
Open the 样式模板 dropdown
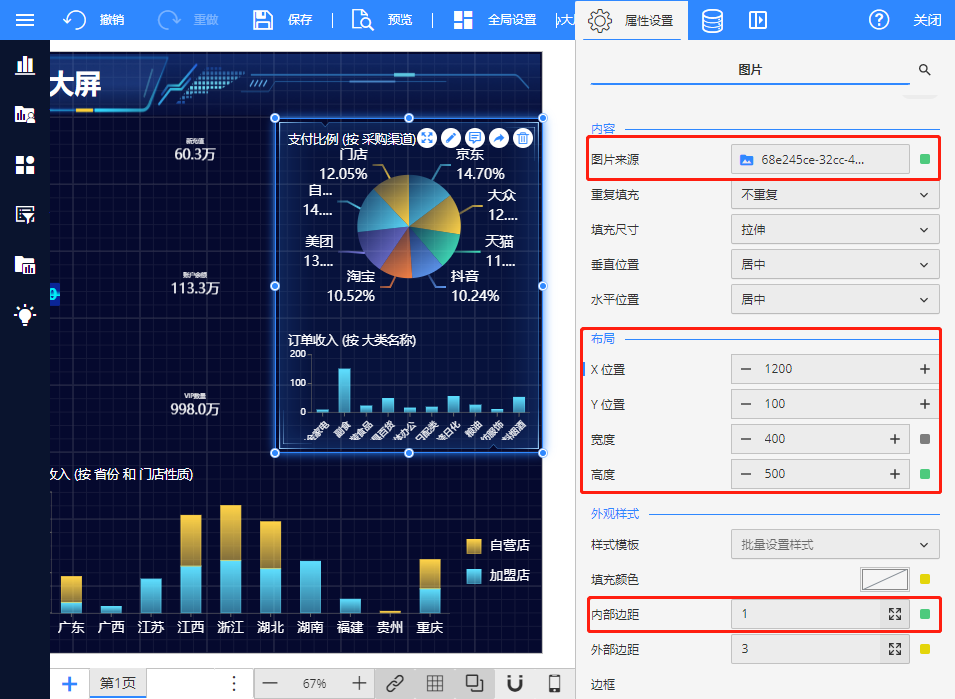834,545
